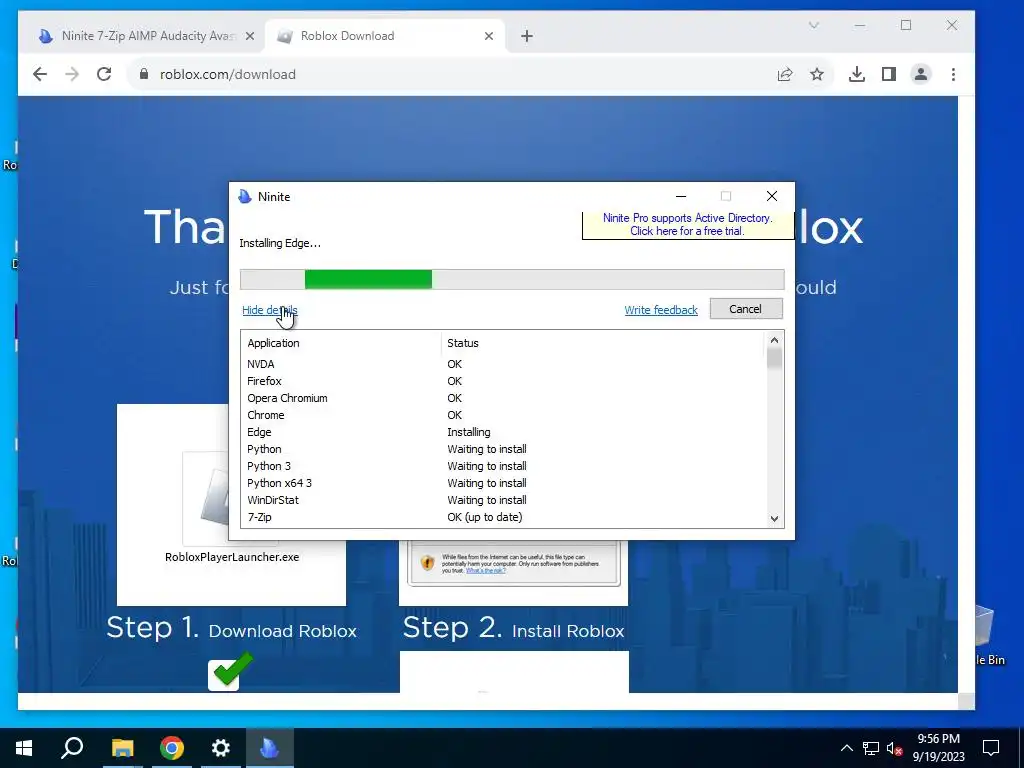Viewport: 1024px width, 768px height.
Task: Open Ninite Pro free trial banner
Action: (x=688, y=225)
